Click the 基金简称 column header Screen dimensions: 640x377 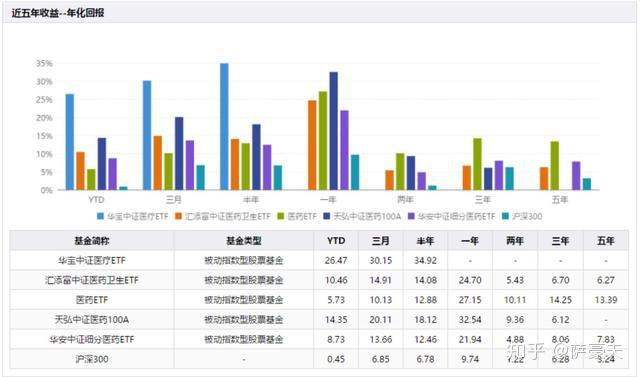92,241
